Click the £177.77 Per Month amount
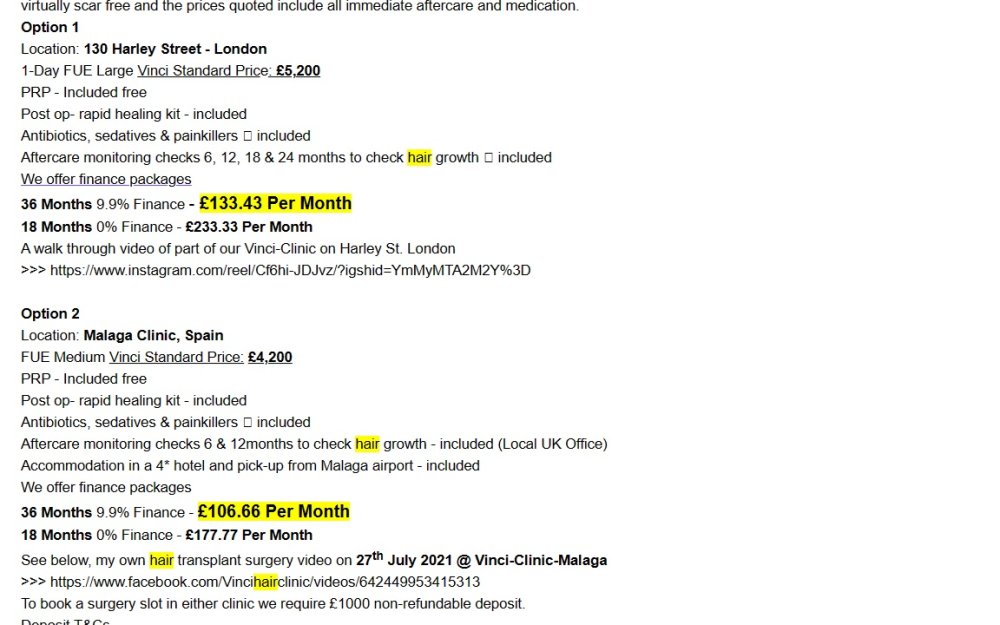 tap(249, 535)
